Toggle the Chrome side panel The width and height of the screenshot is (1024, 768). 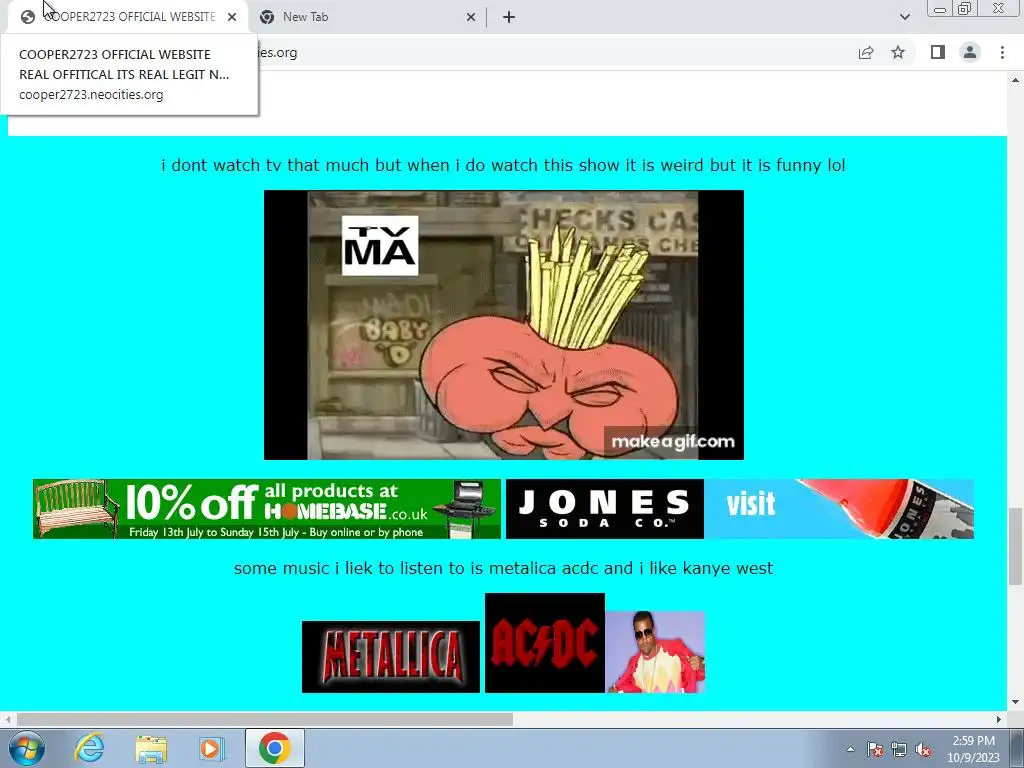point(938,52)
